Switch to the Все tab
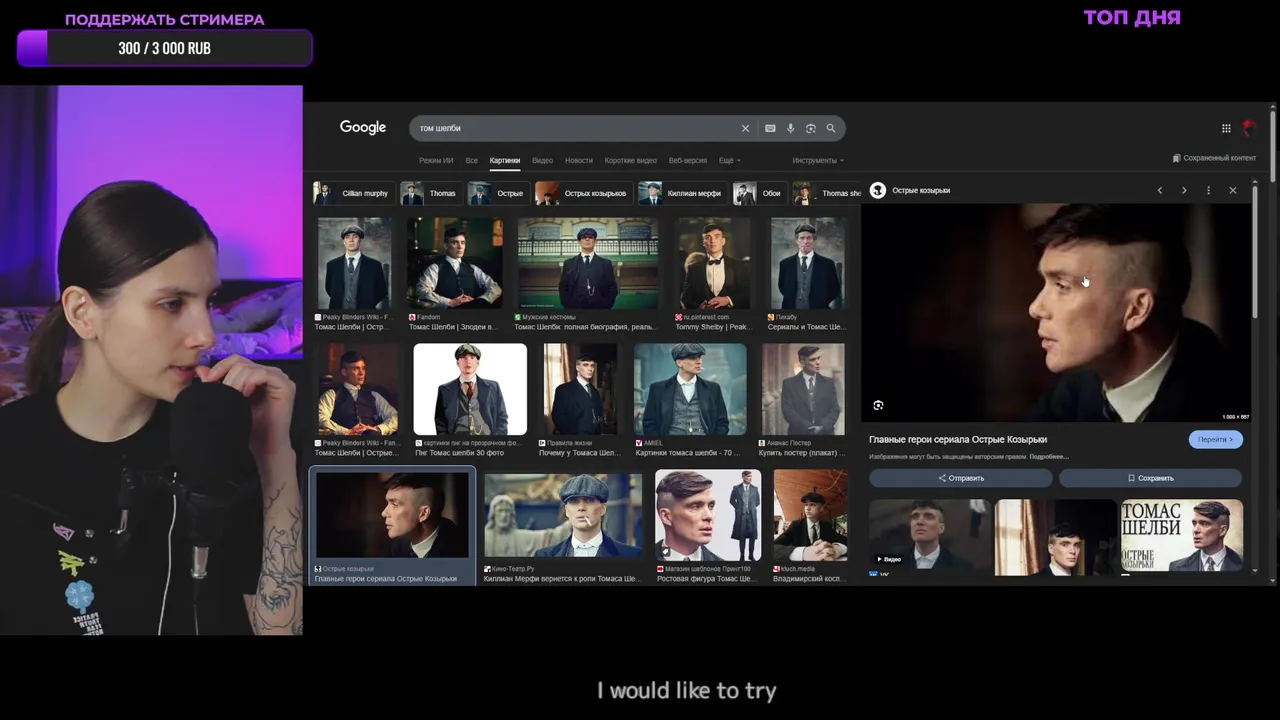This screenshot has height=720, width=1280. (471, 160)
